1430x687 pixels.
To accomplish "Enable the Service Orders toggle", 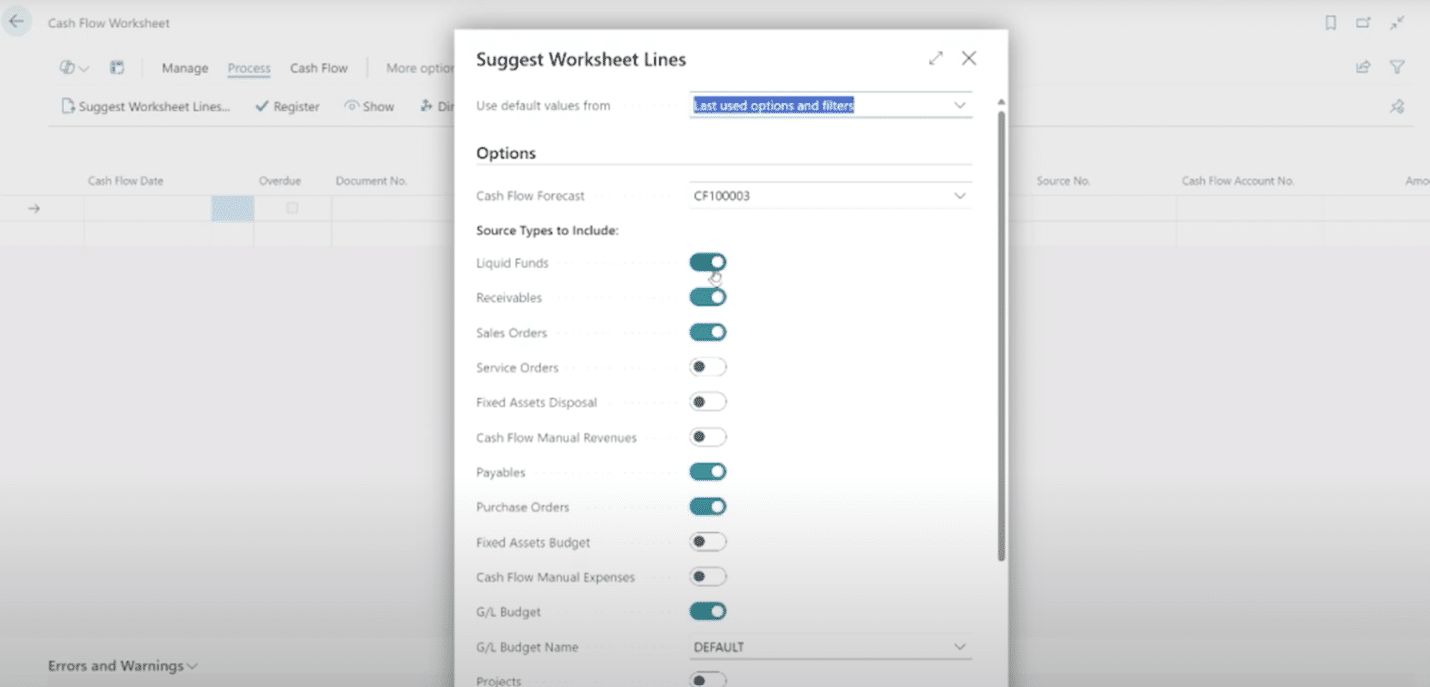I will (x=708, y=368).
